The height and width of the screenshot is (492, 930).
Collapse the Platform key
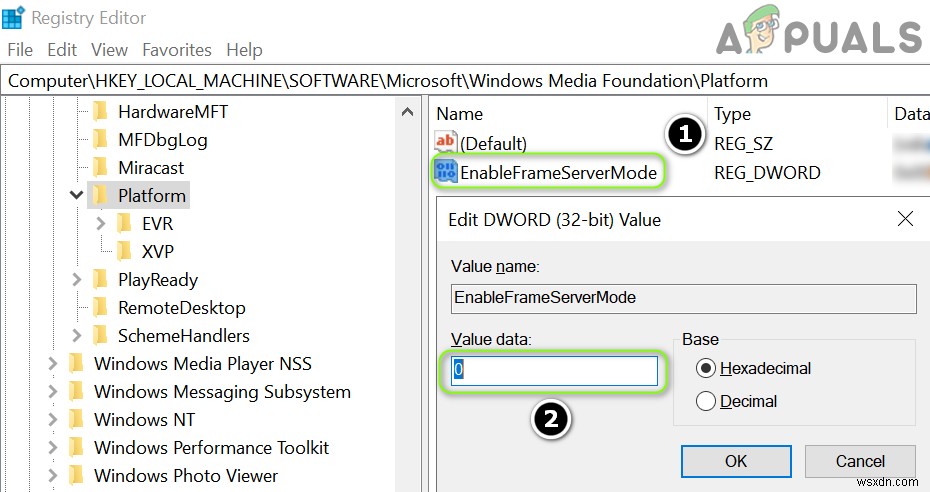pyautogui.click(x=76, y=195)
